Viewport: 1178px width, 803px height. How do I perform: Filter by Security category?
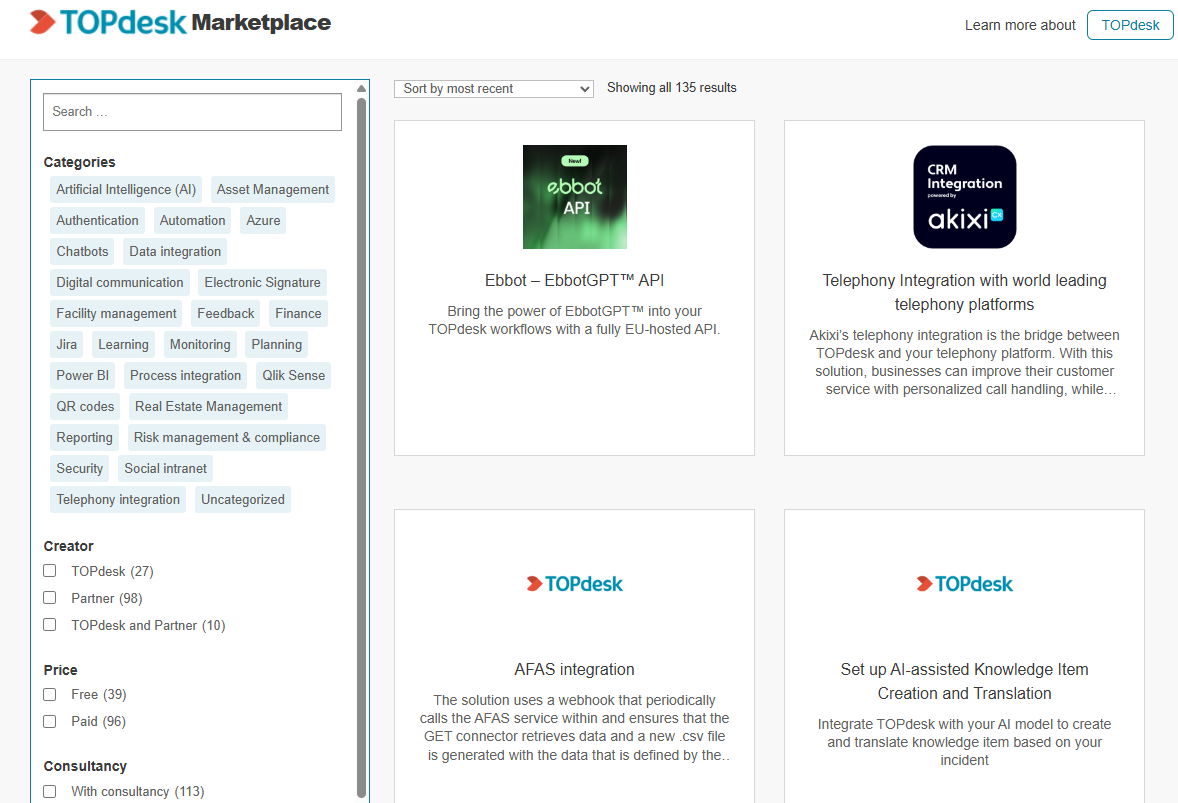coord(80,468)
